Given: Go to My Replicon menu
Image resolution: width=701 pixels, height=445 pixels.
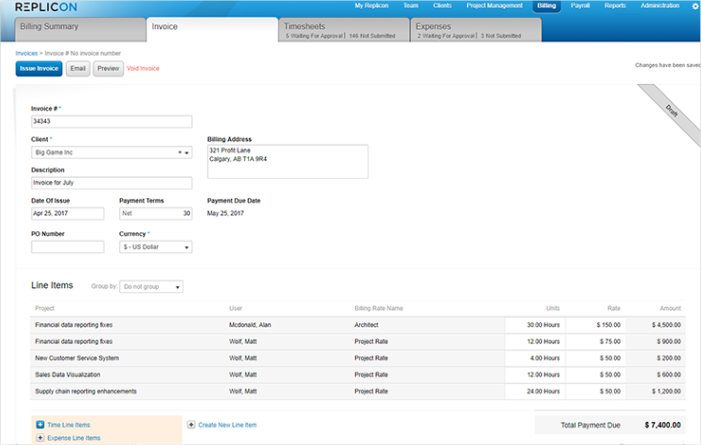Looking at the screenshot, I should coord(371,5).
